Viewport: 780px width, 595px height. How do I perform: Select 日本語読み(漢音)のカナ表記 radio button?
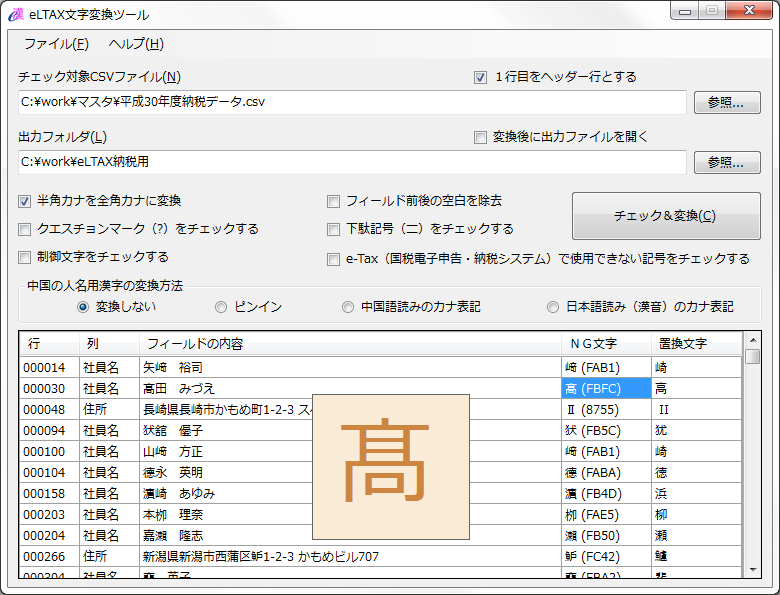[x=553, y=307]
